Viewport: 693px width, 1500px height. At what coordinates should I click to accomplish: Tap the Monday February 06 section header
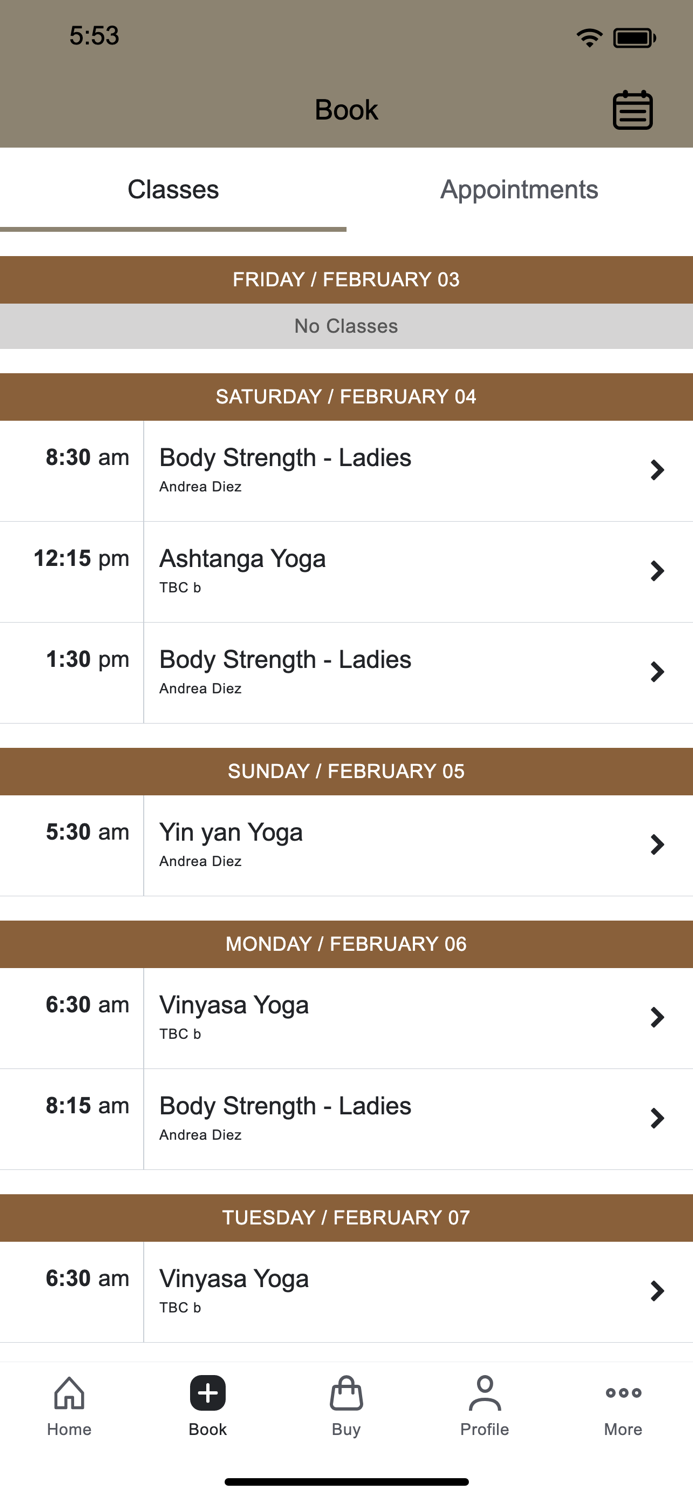tap(346, 944)
